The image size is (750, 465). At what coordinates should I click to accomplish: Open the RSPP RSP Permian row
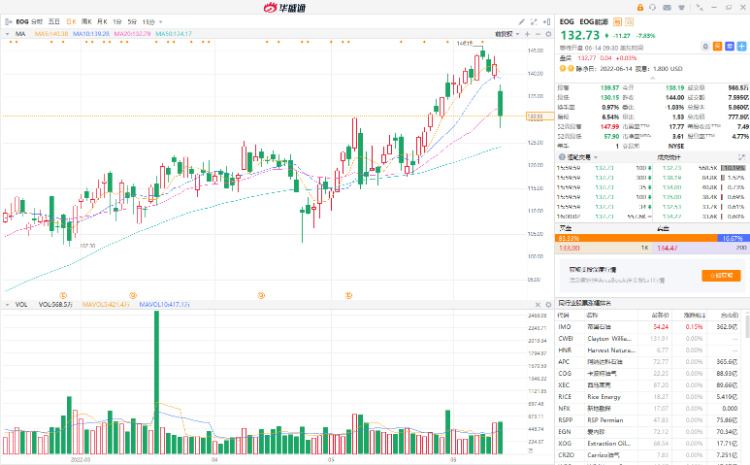(x=649, y=420)
